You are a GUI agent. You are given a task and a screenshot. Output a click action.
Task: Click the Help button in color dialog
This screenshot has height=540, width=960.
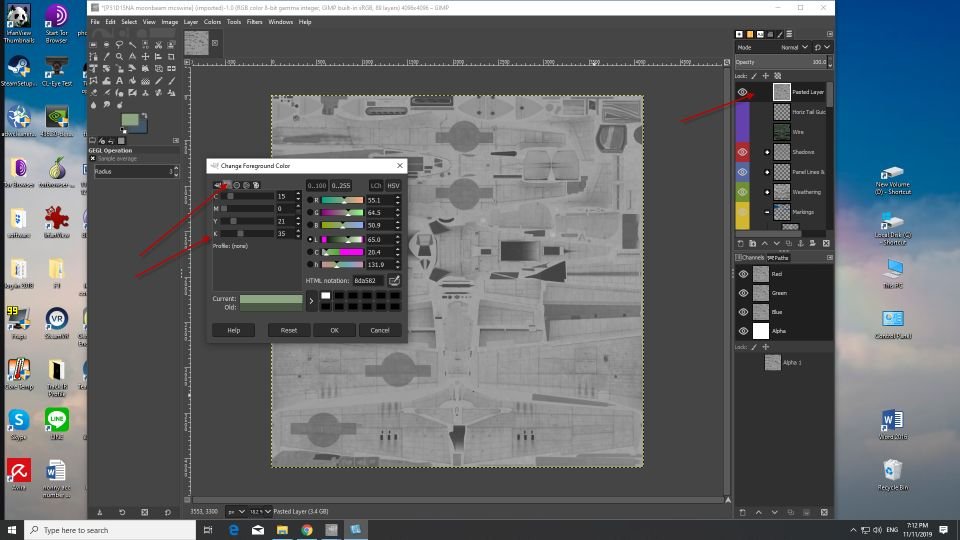(x=233, y=330)
